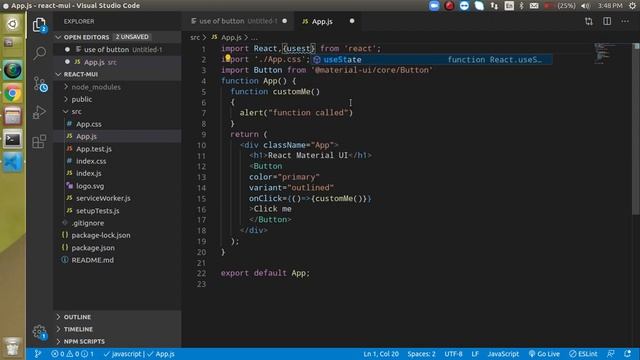Select App.js src in Open Editors

tap(118, 62)
